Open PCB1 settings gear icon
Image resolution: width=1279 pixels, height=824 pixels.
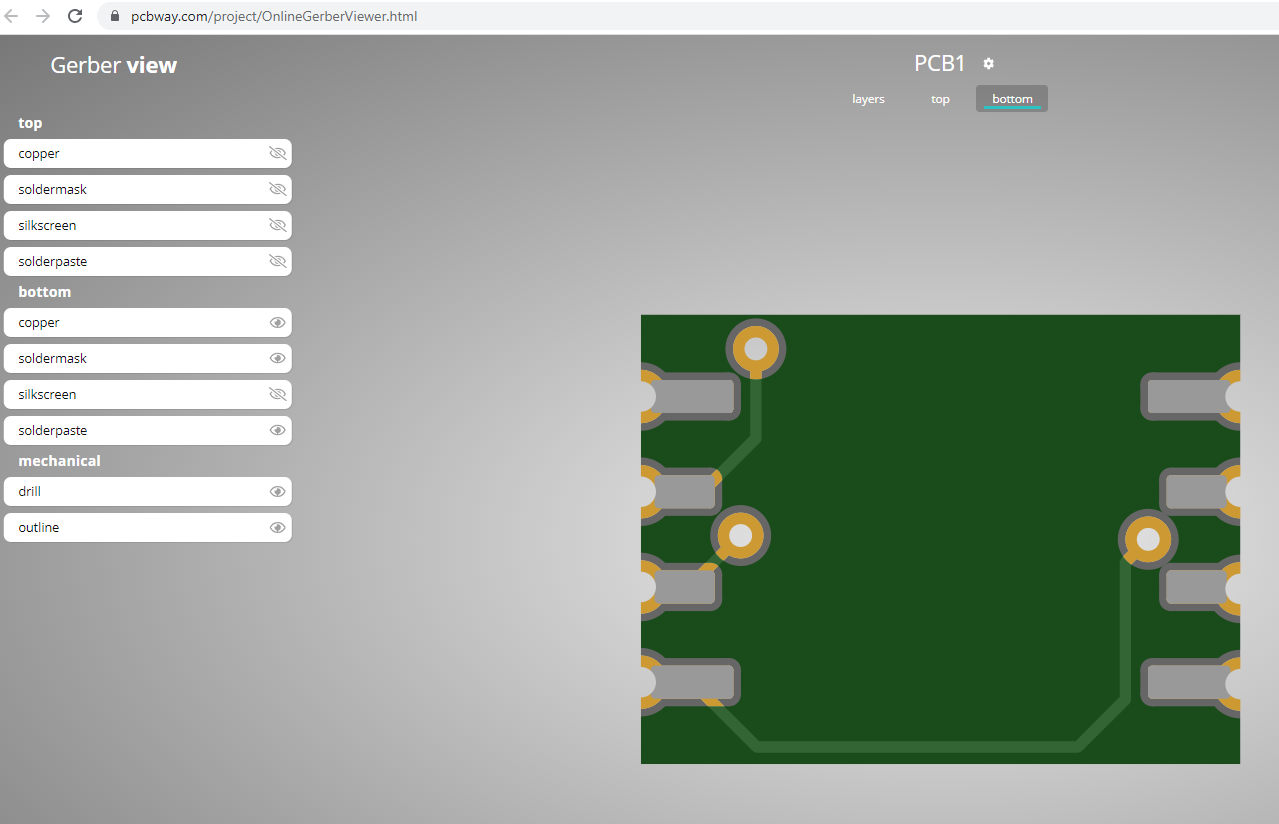(x=989, y=64)
